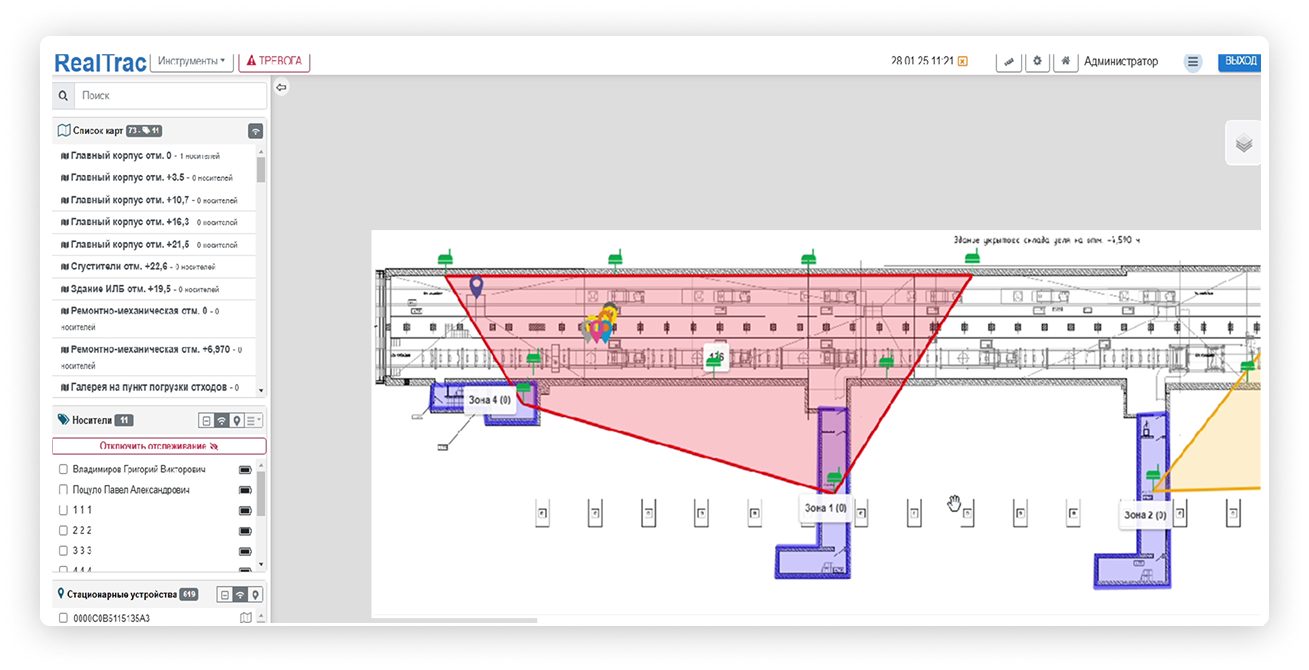
Task: Toggle the wireless filter in the Носители header
Action: click(x=221, y=421)
